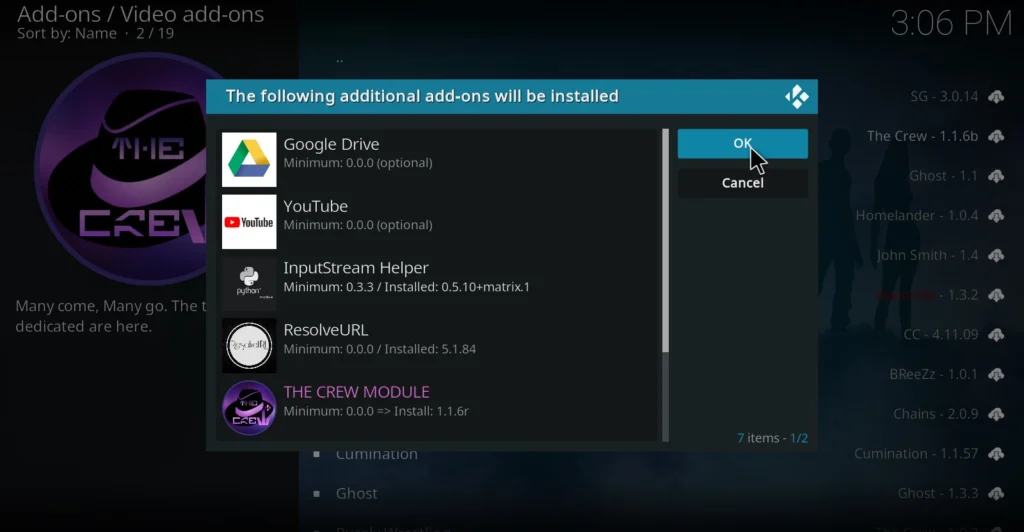Click cloud icon beside Ghost - 1.3.3

tap(996, 494)
